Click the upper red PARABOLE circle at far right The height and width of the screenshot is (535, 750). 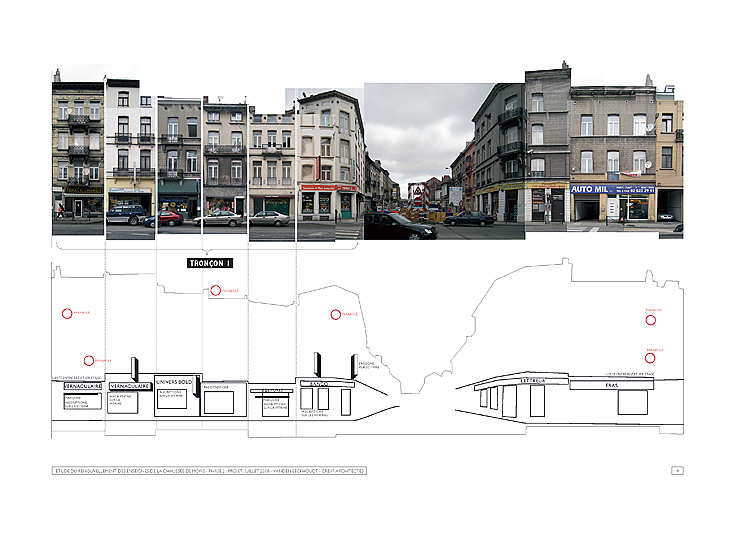651,320
